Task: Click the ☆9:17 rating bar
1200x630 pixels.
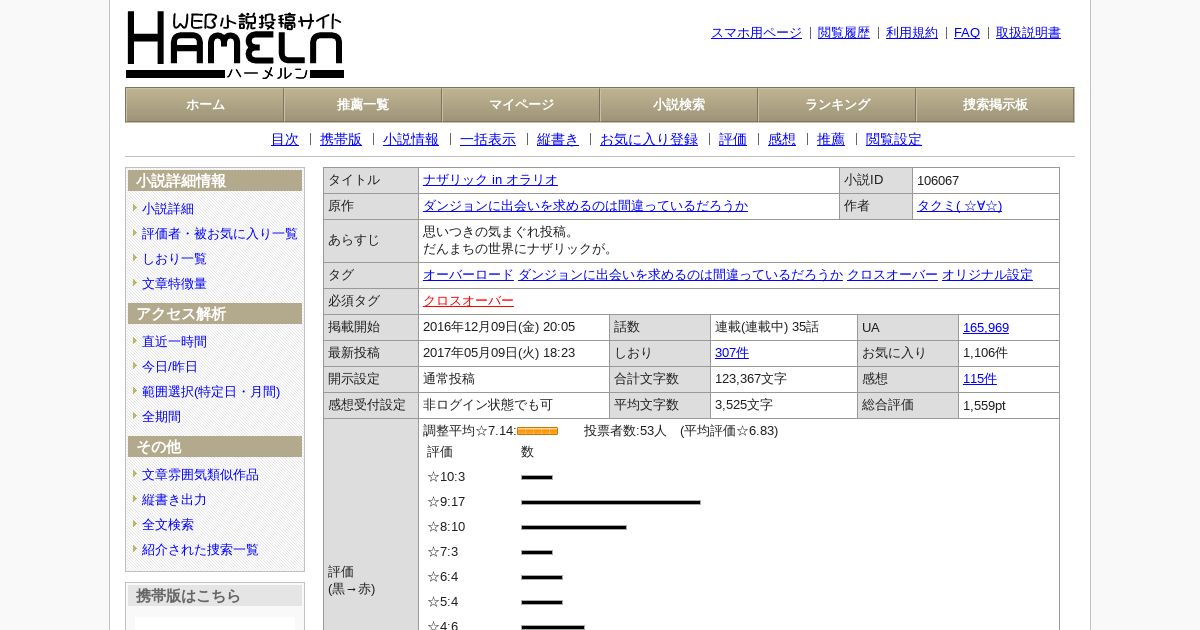Action: point(611,502)
